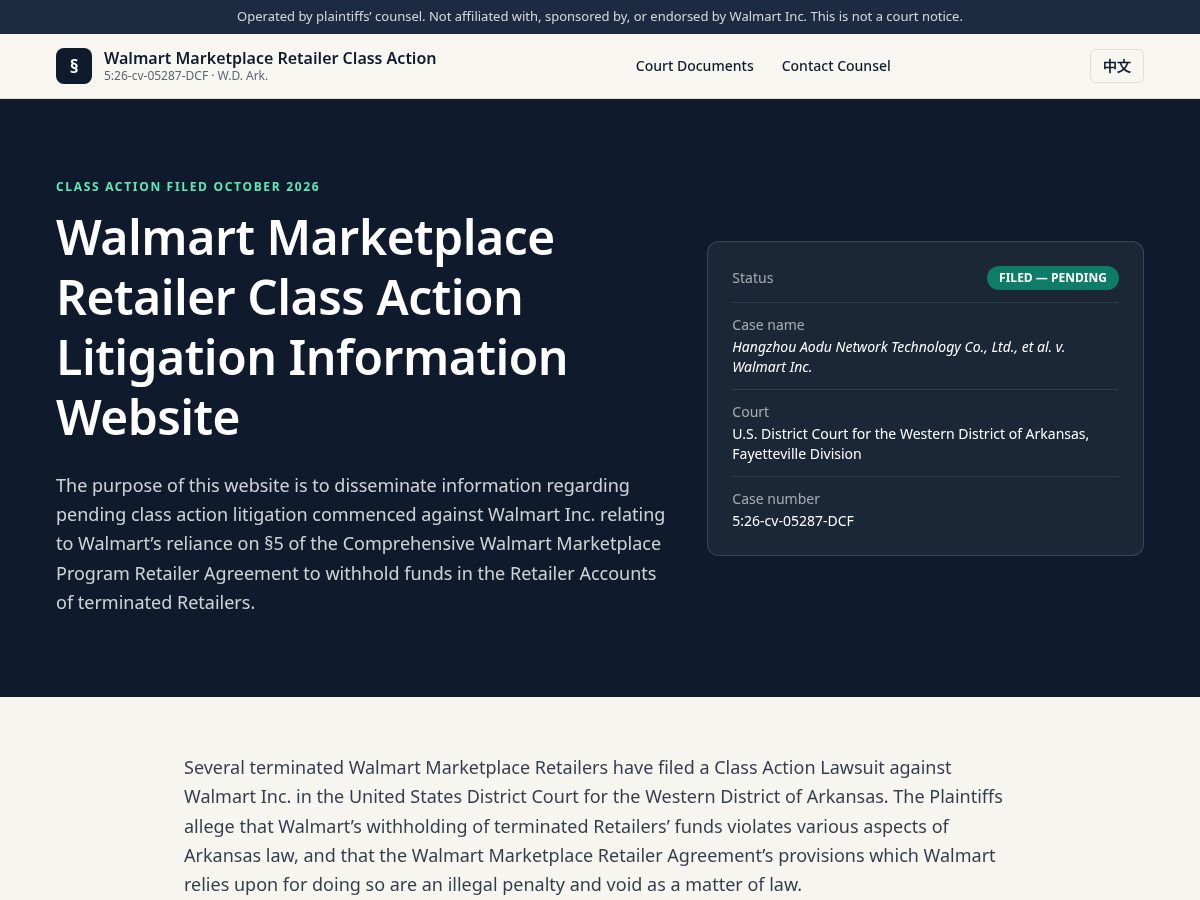Image resolution: width=1200 pixels, height=900 pixels.
Task: Click the main headline Walmart Marketplace Retailer Class Action
Action: pos(312,328)
